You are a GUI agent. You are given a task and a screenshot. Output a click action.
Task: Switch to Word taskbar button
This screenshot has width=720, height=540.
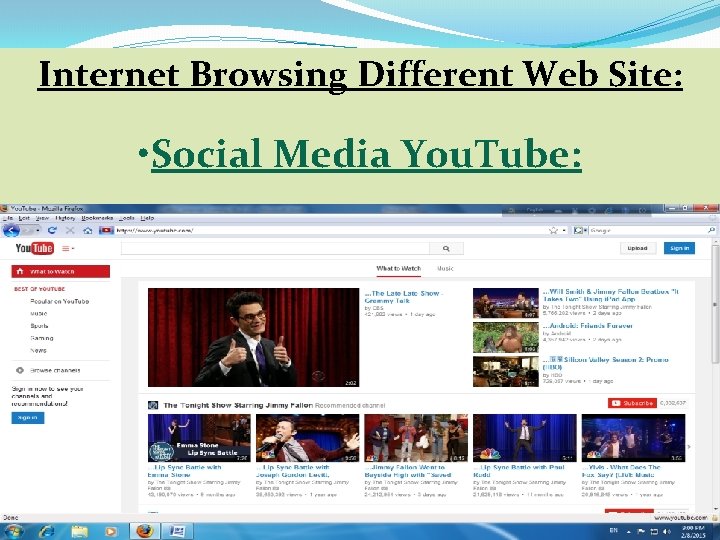pyautogui.click(x=177, y=531)
